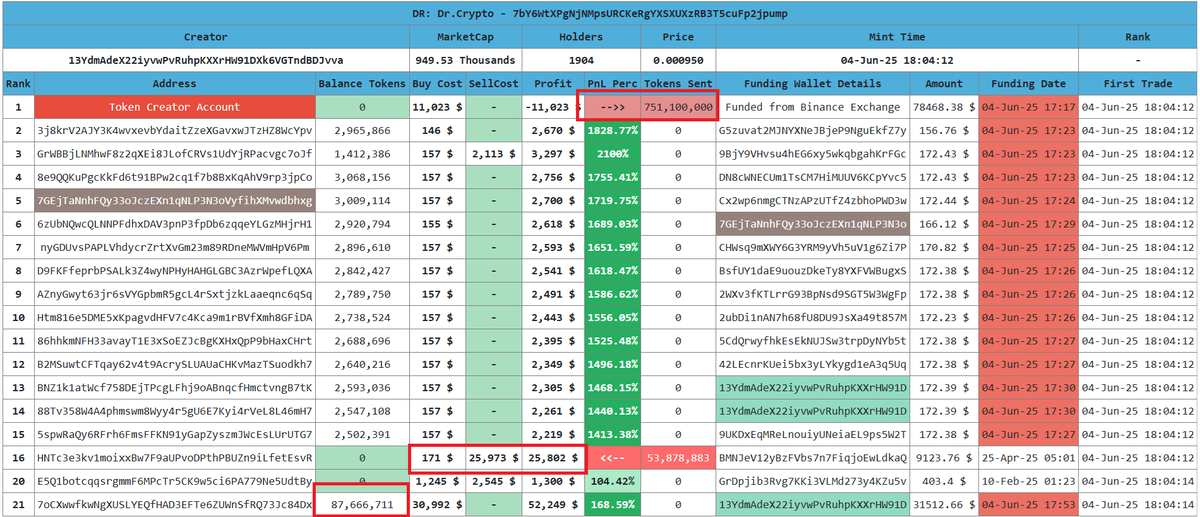Viewport: 1200px width, 517px height.
Task: Click the funding amount 31512.66 $
Action: click(943, 505)
